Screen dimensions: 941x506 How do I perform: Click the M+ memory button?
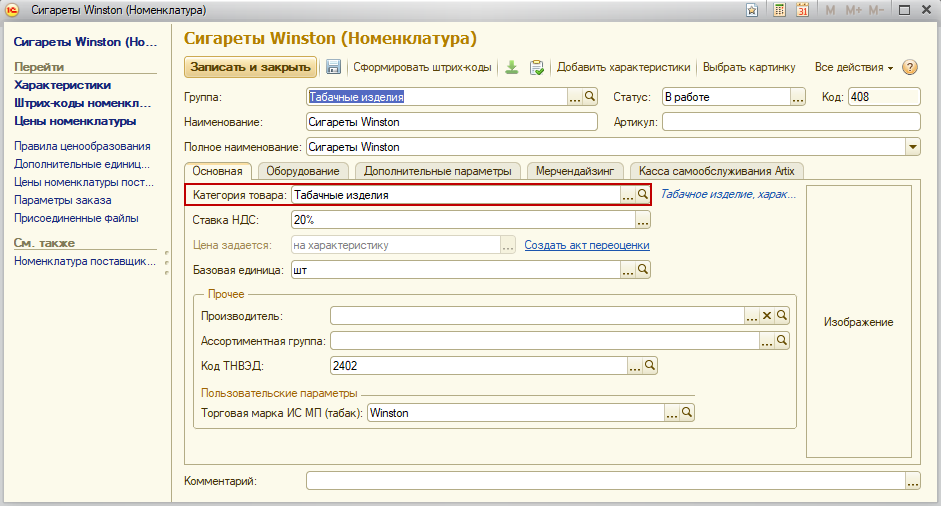(x=853, y=10)
